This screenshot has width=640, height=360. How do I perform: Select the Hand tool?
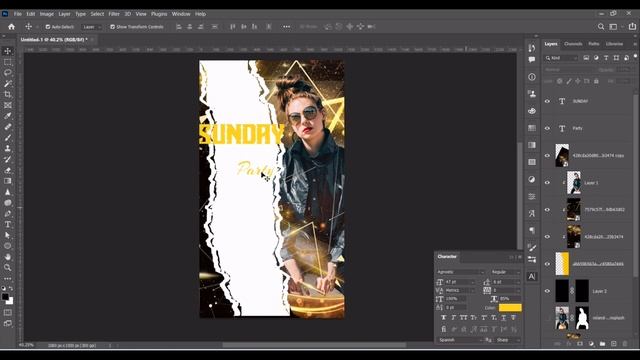[x=8, y=257]
